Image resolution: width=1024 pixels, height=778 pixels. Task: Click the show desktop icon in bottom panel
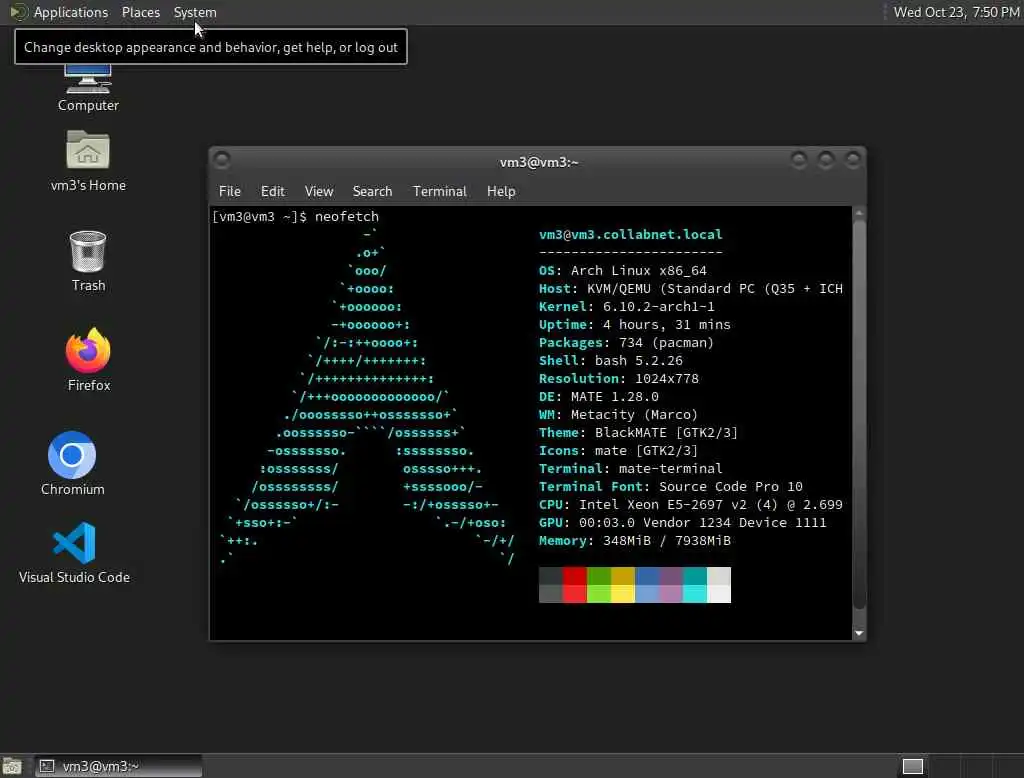point(12,766)
